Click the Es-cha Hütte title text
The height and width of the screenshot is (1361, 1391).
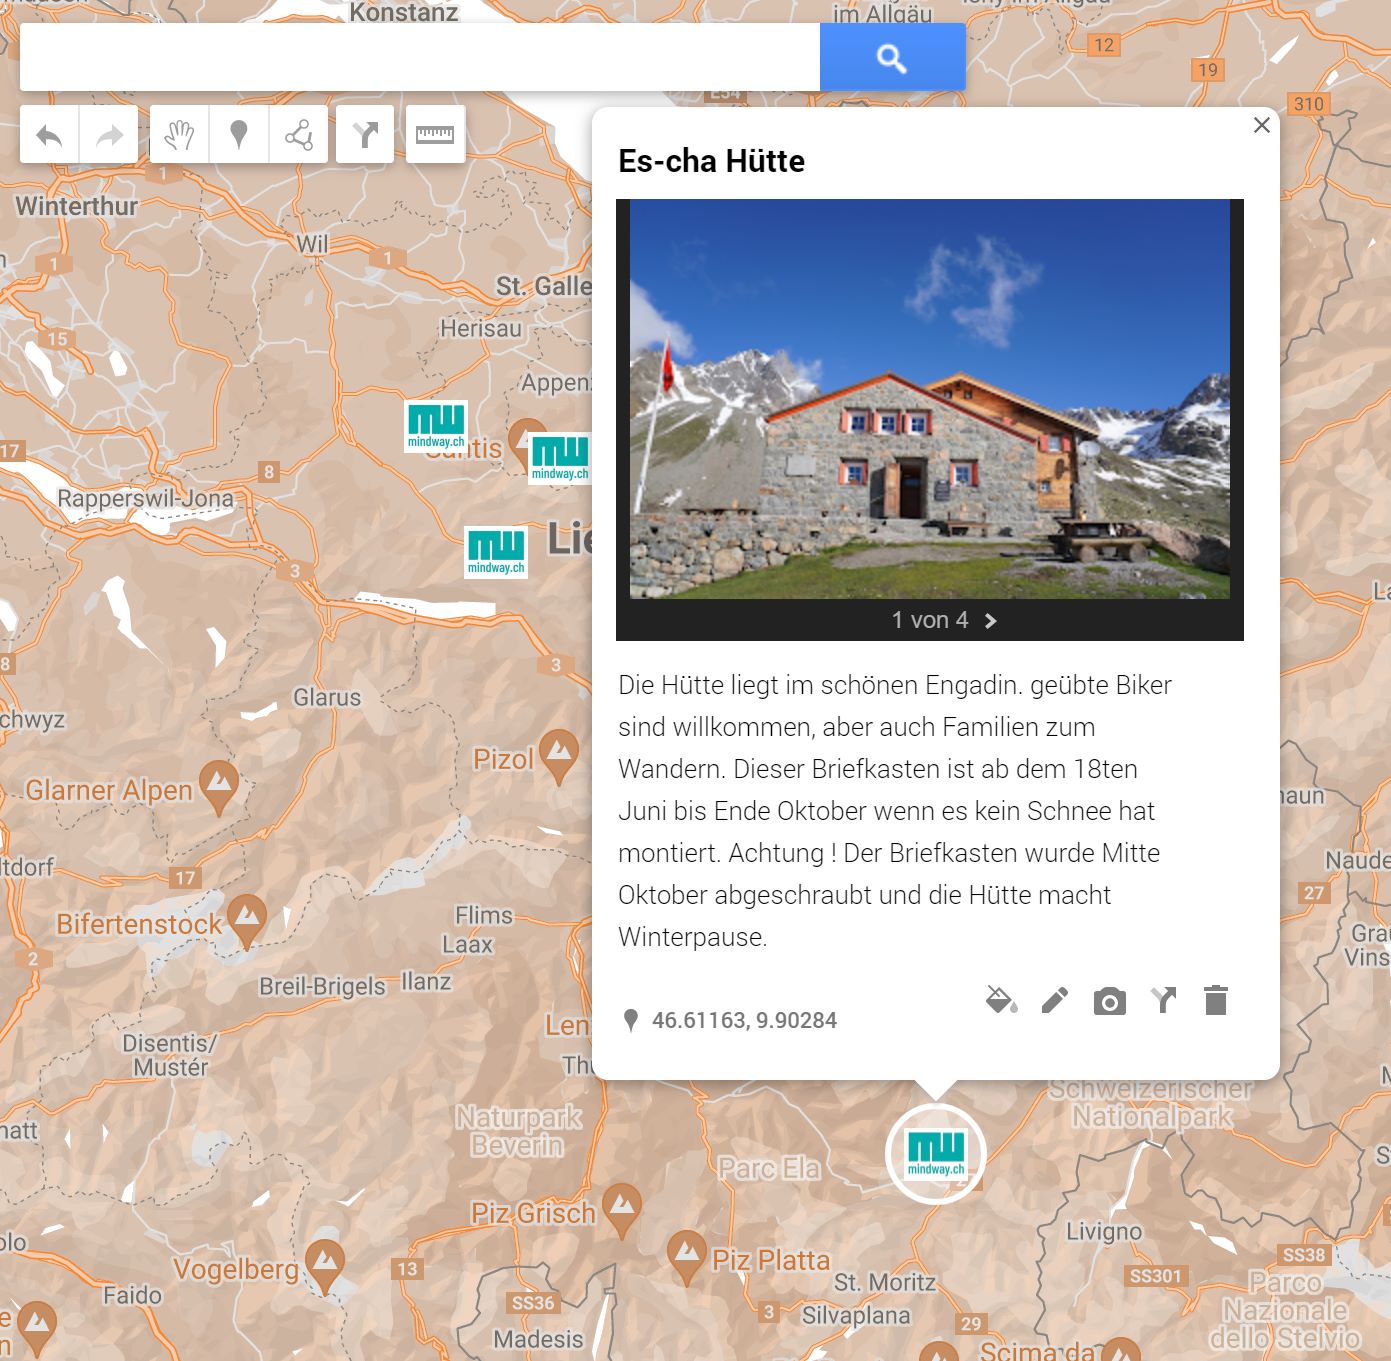tap(712, 161)
